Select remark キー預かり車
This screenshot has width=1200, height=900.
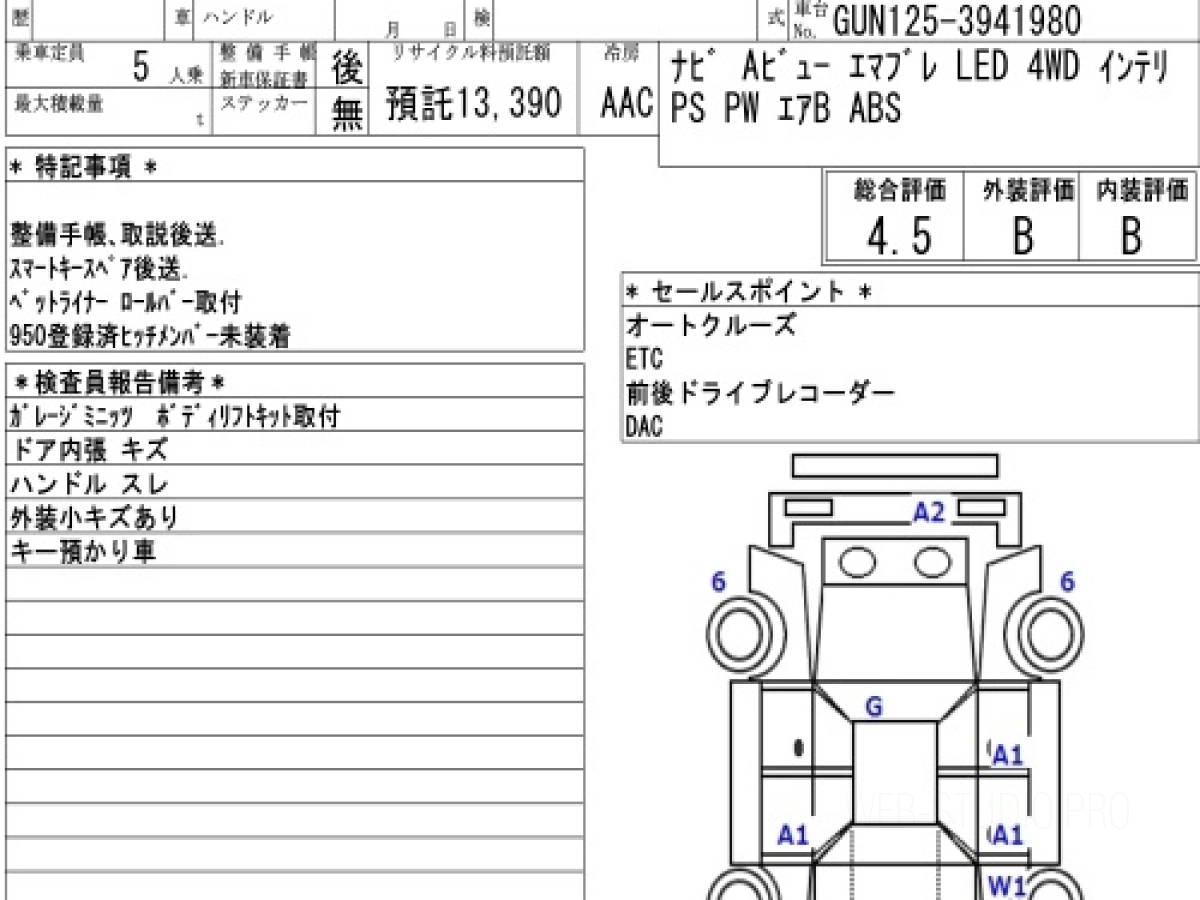[83, 552]
